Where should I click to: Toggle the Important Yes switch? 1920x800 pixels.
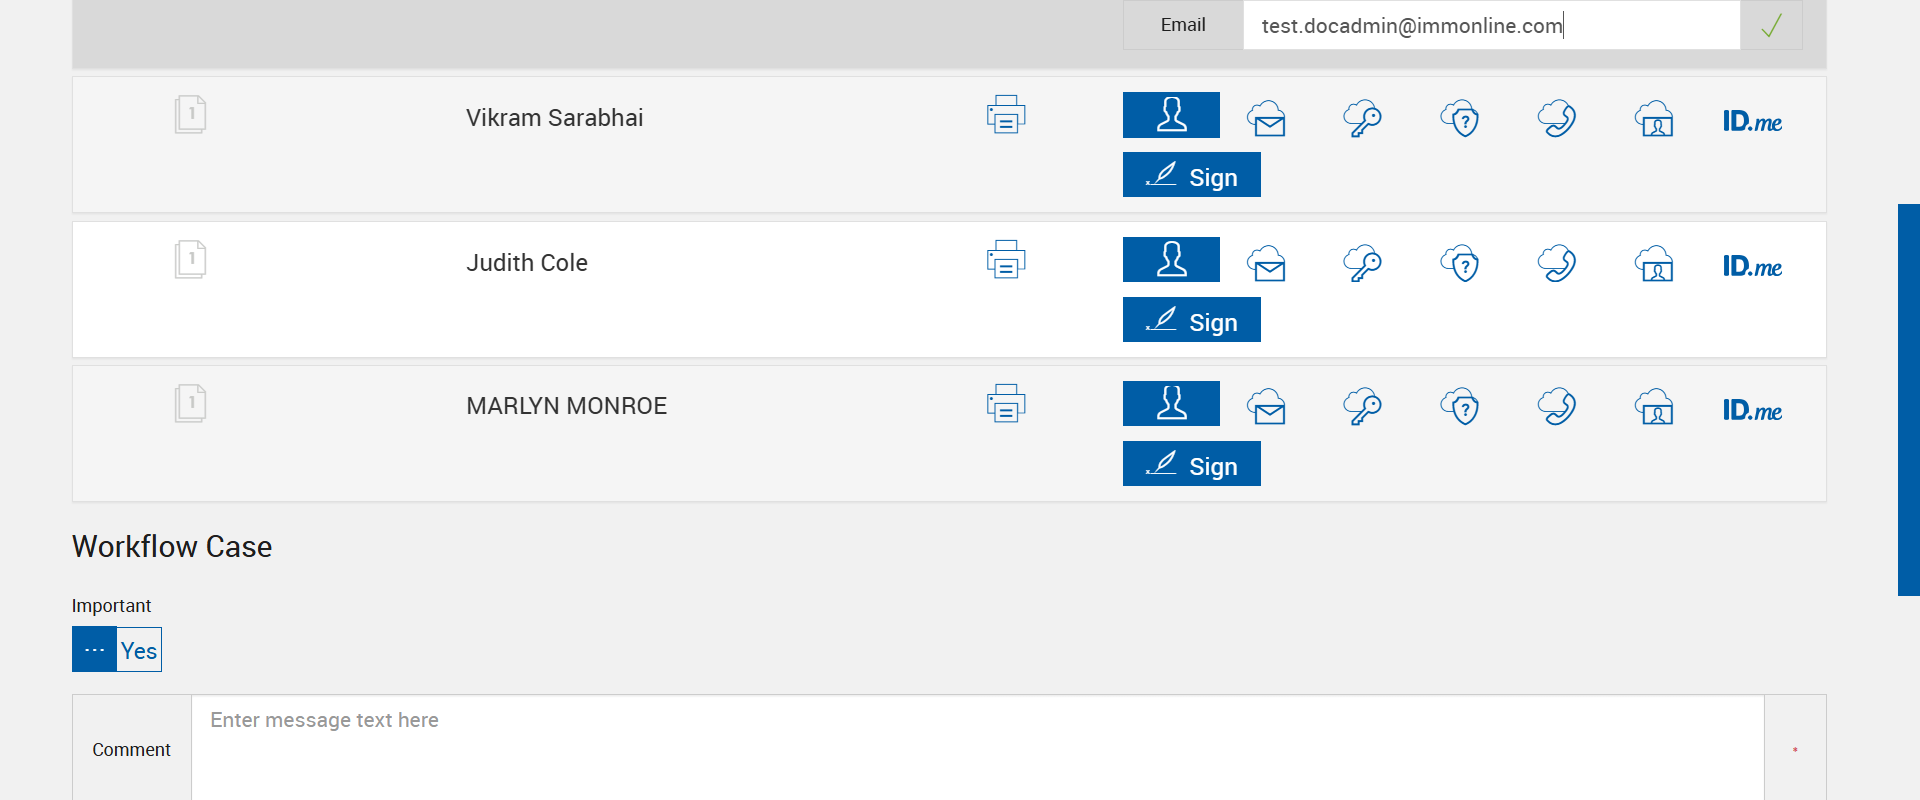(117, 650)
